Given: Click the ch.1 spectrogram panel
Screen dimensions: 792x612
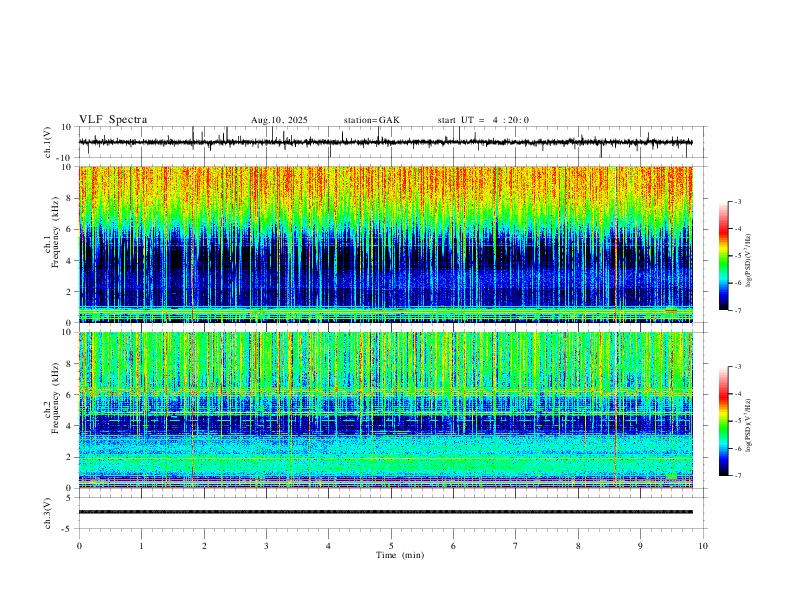Looking at the screenshot, I should point(385,244).
